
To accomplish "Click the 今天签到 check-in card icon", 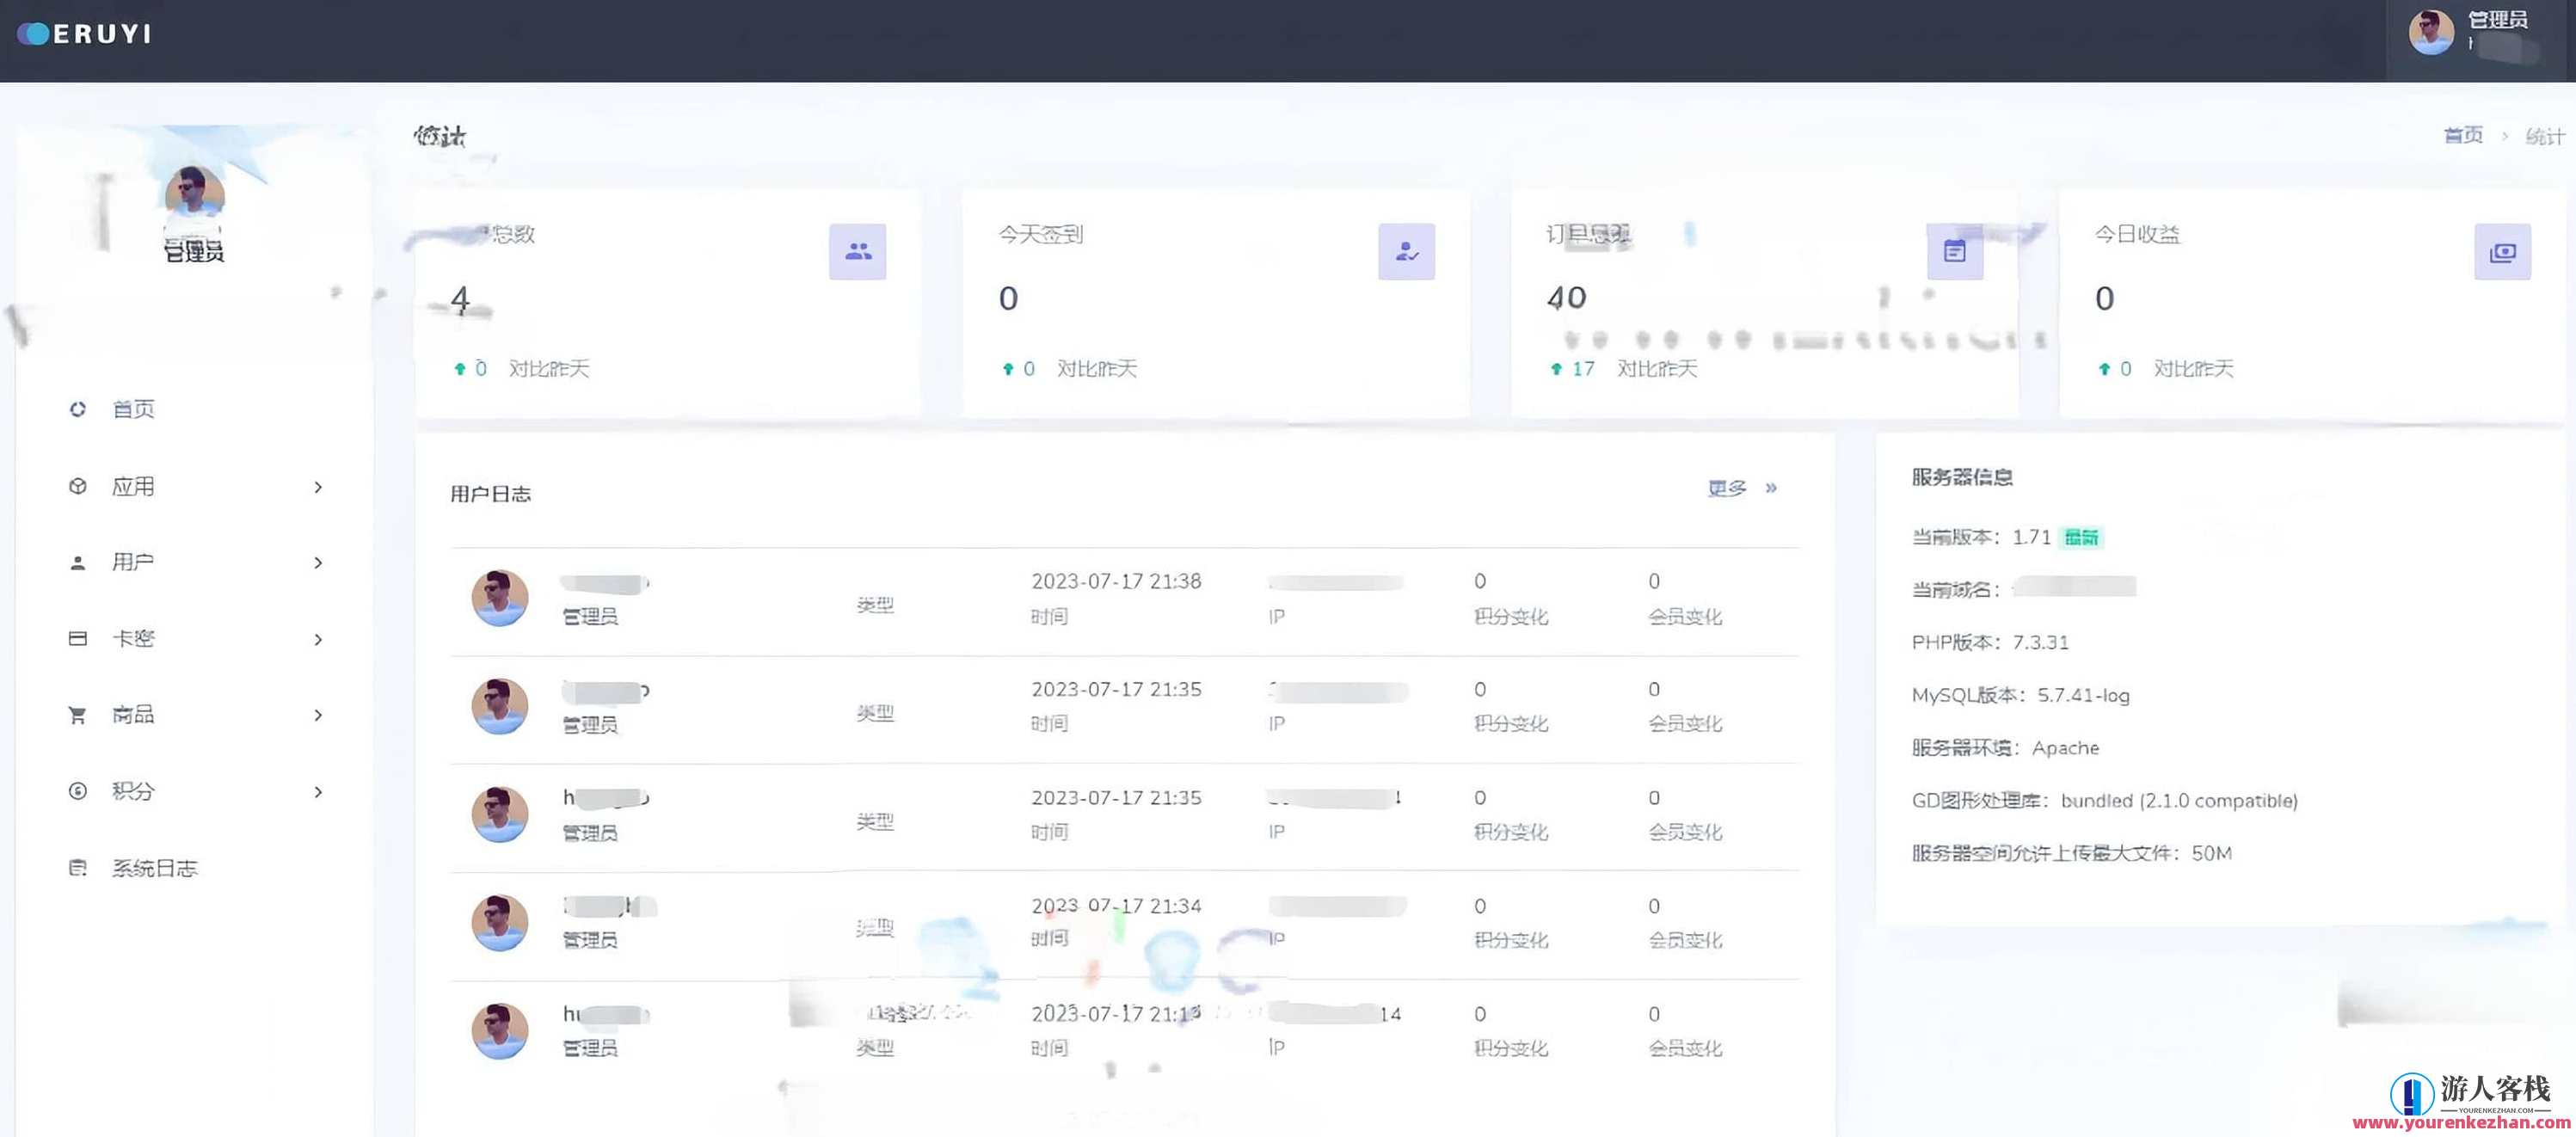I will tap(1406, 252).
